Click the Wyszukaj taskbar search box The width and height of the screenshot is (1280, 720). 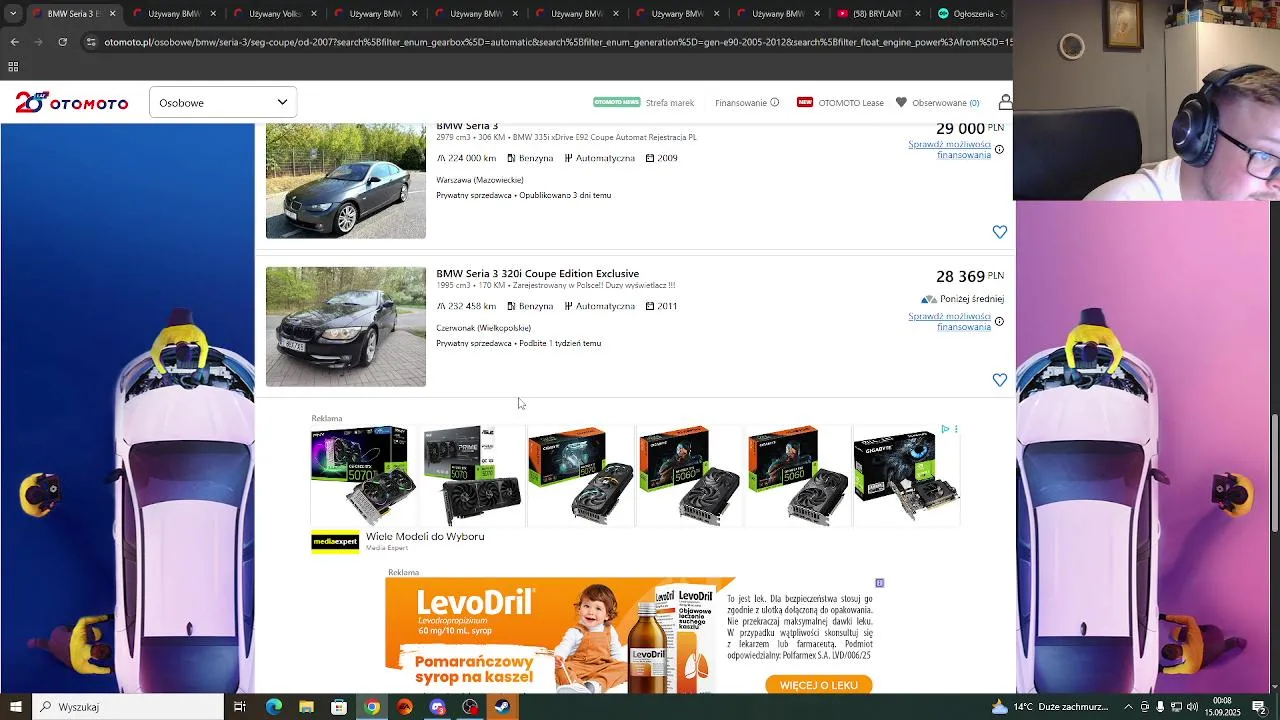point(128,707)
